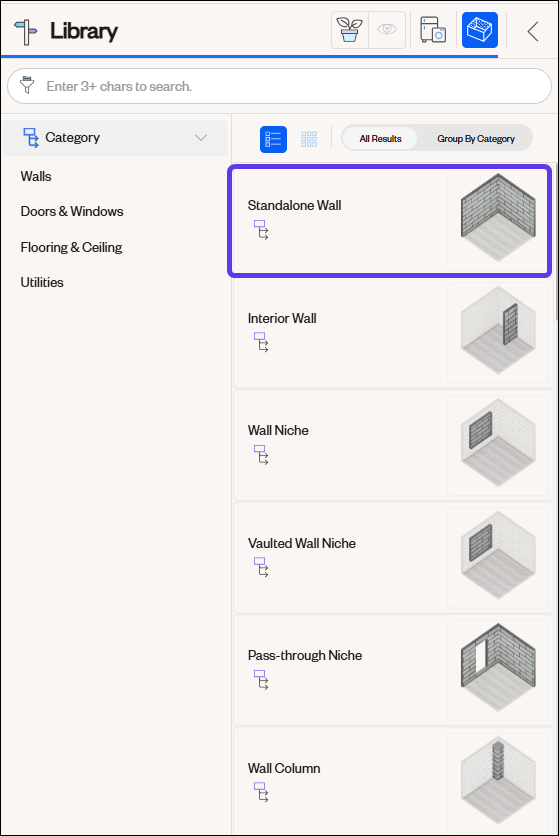The width and height of the screenshot is (559, 836).
Task: Open the appliances library icon
Action: tap(433, 30)
